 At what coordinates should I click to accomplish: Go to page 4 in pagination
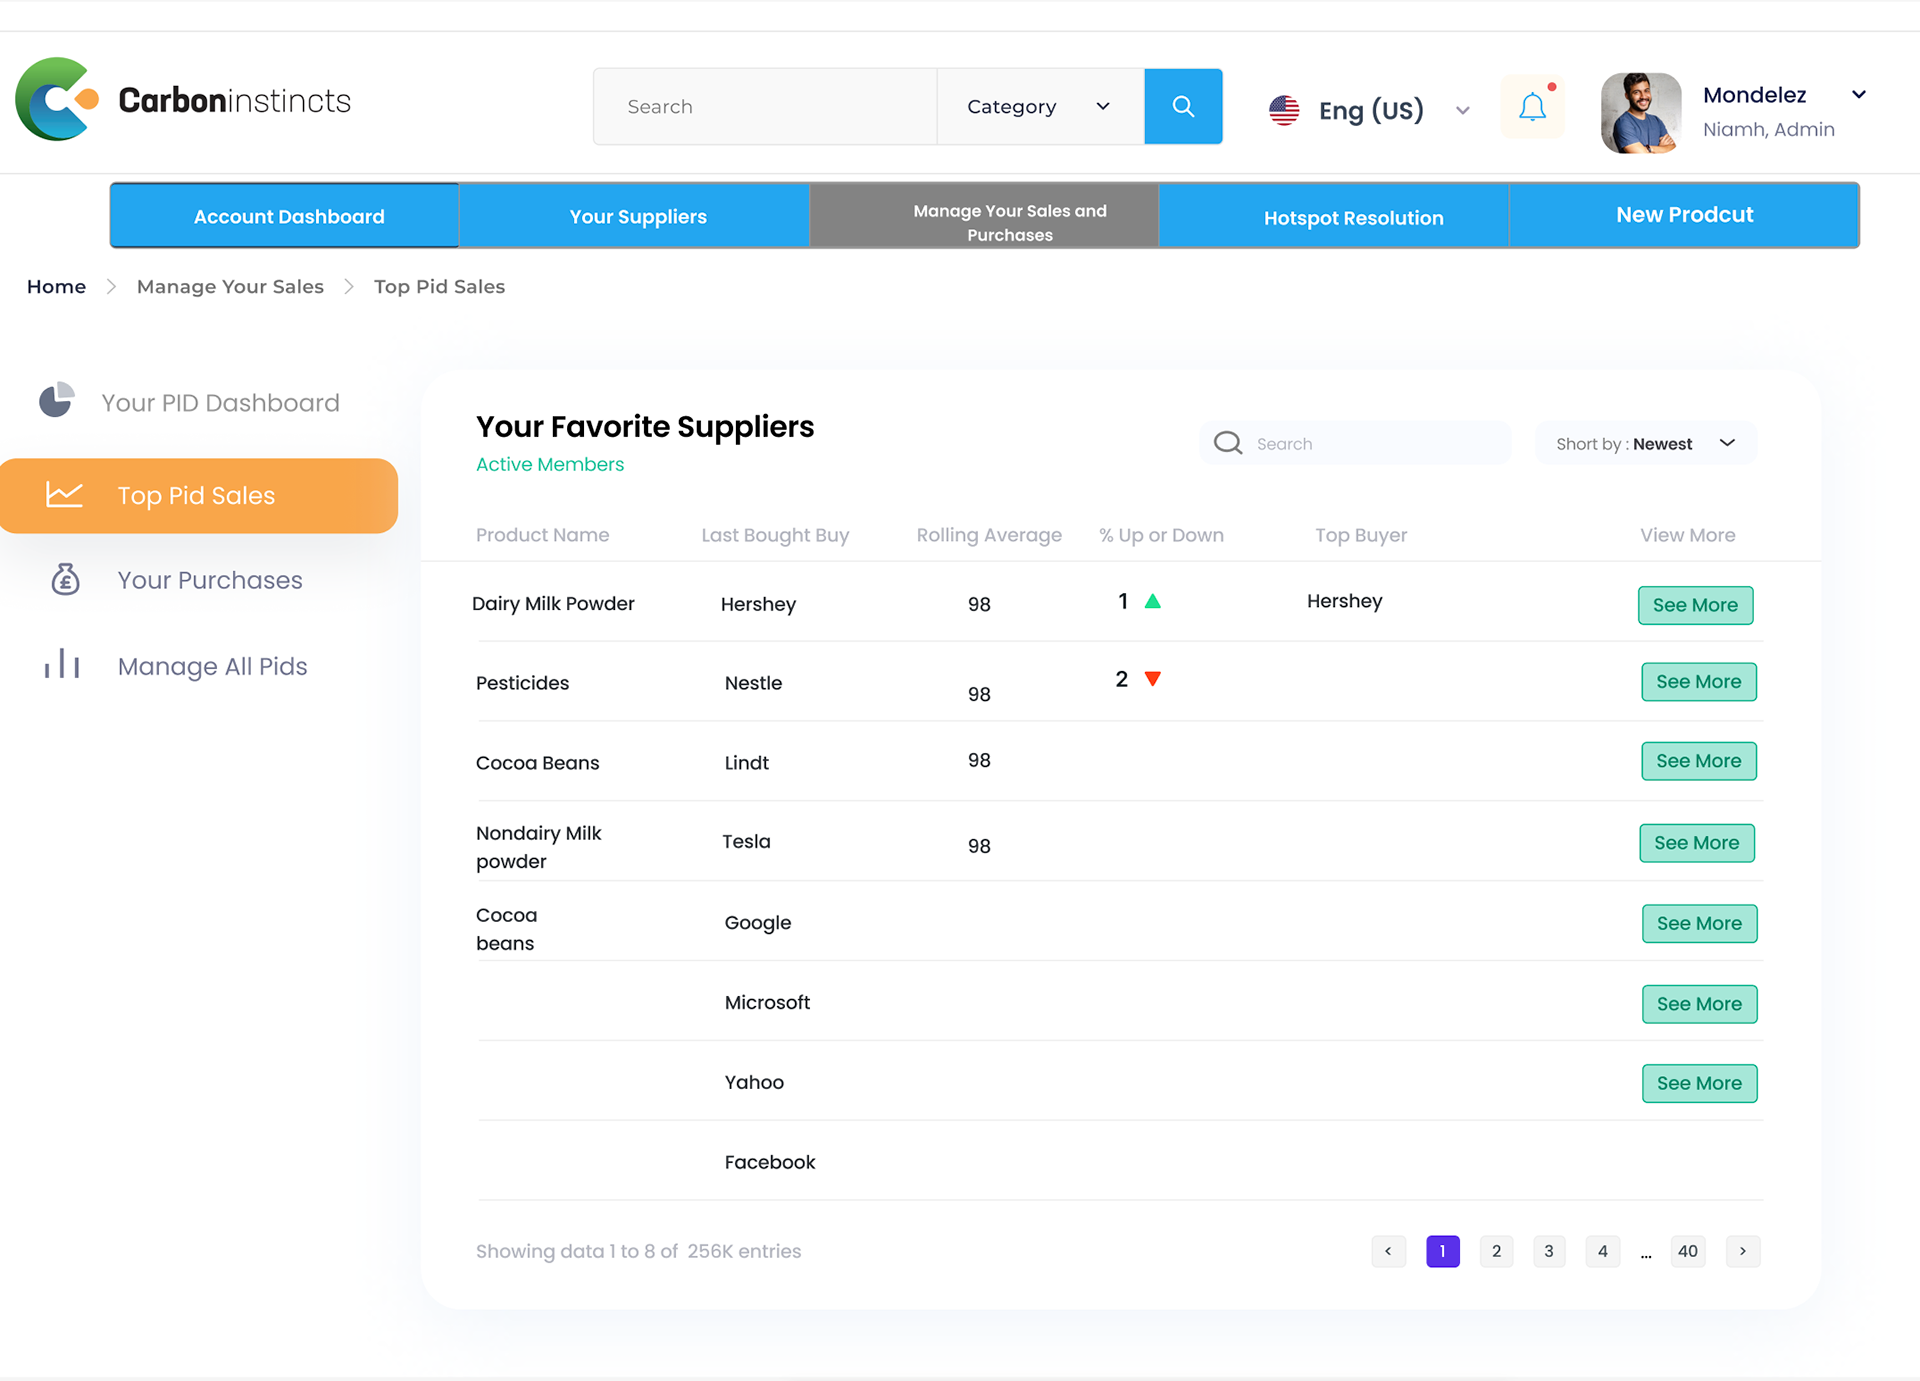pyautogui.click(x=1602, y=1251)
